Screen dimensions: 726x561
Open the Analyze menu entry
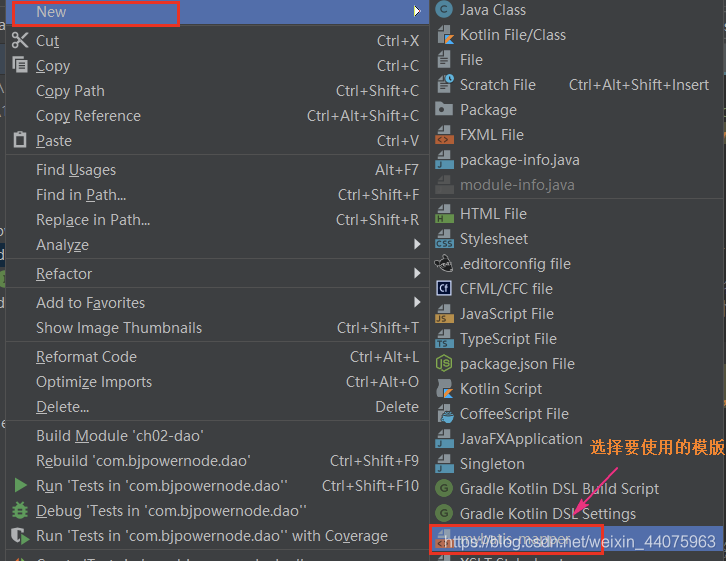tap(218, 245)
